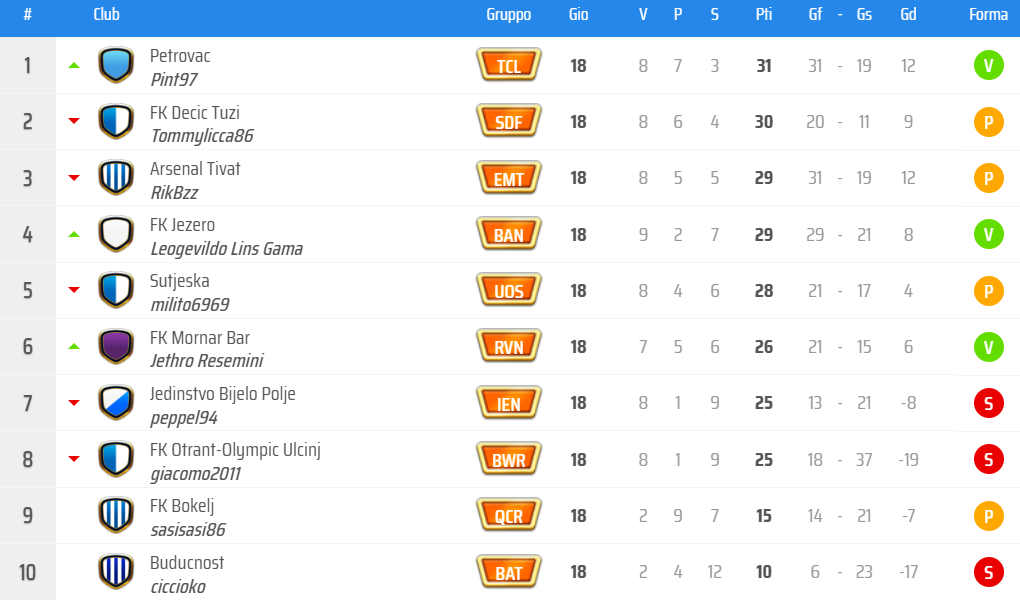
Task: Click the red down arrow beside Sutjeska
Action: (74, 290)
